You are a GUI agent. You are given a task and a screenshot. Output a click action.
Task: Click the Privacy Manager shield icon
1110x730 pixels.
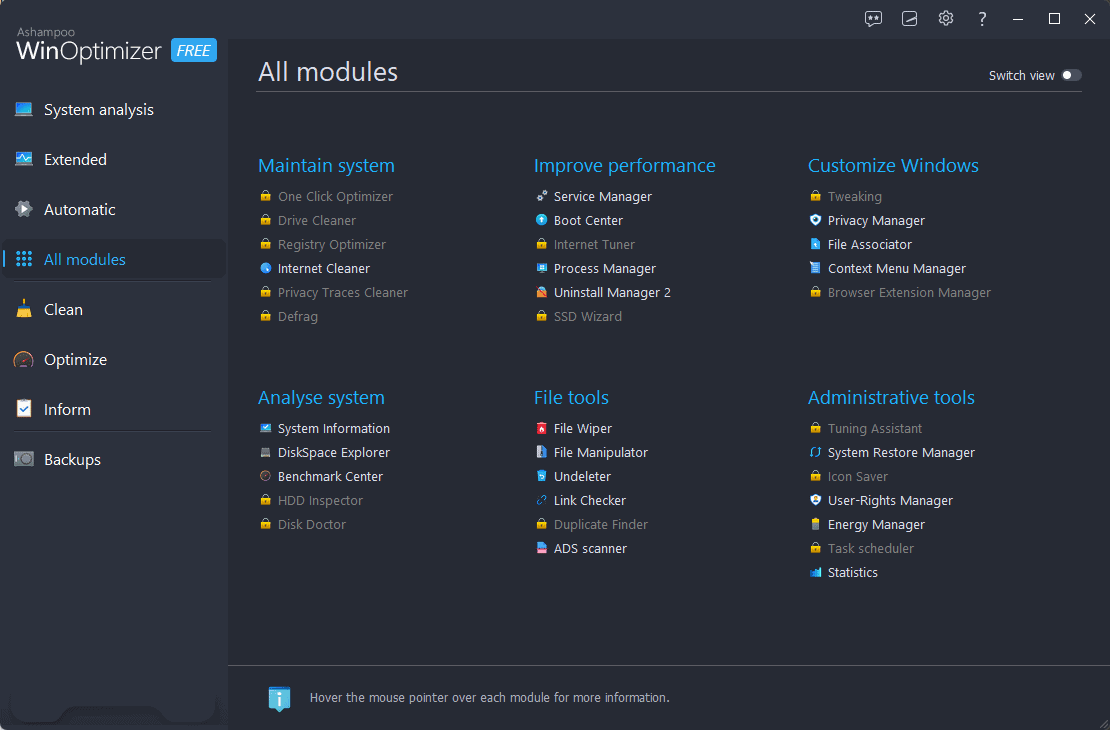click(x=816, y=220)
